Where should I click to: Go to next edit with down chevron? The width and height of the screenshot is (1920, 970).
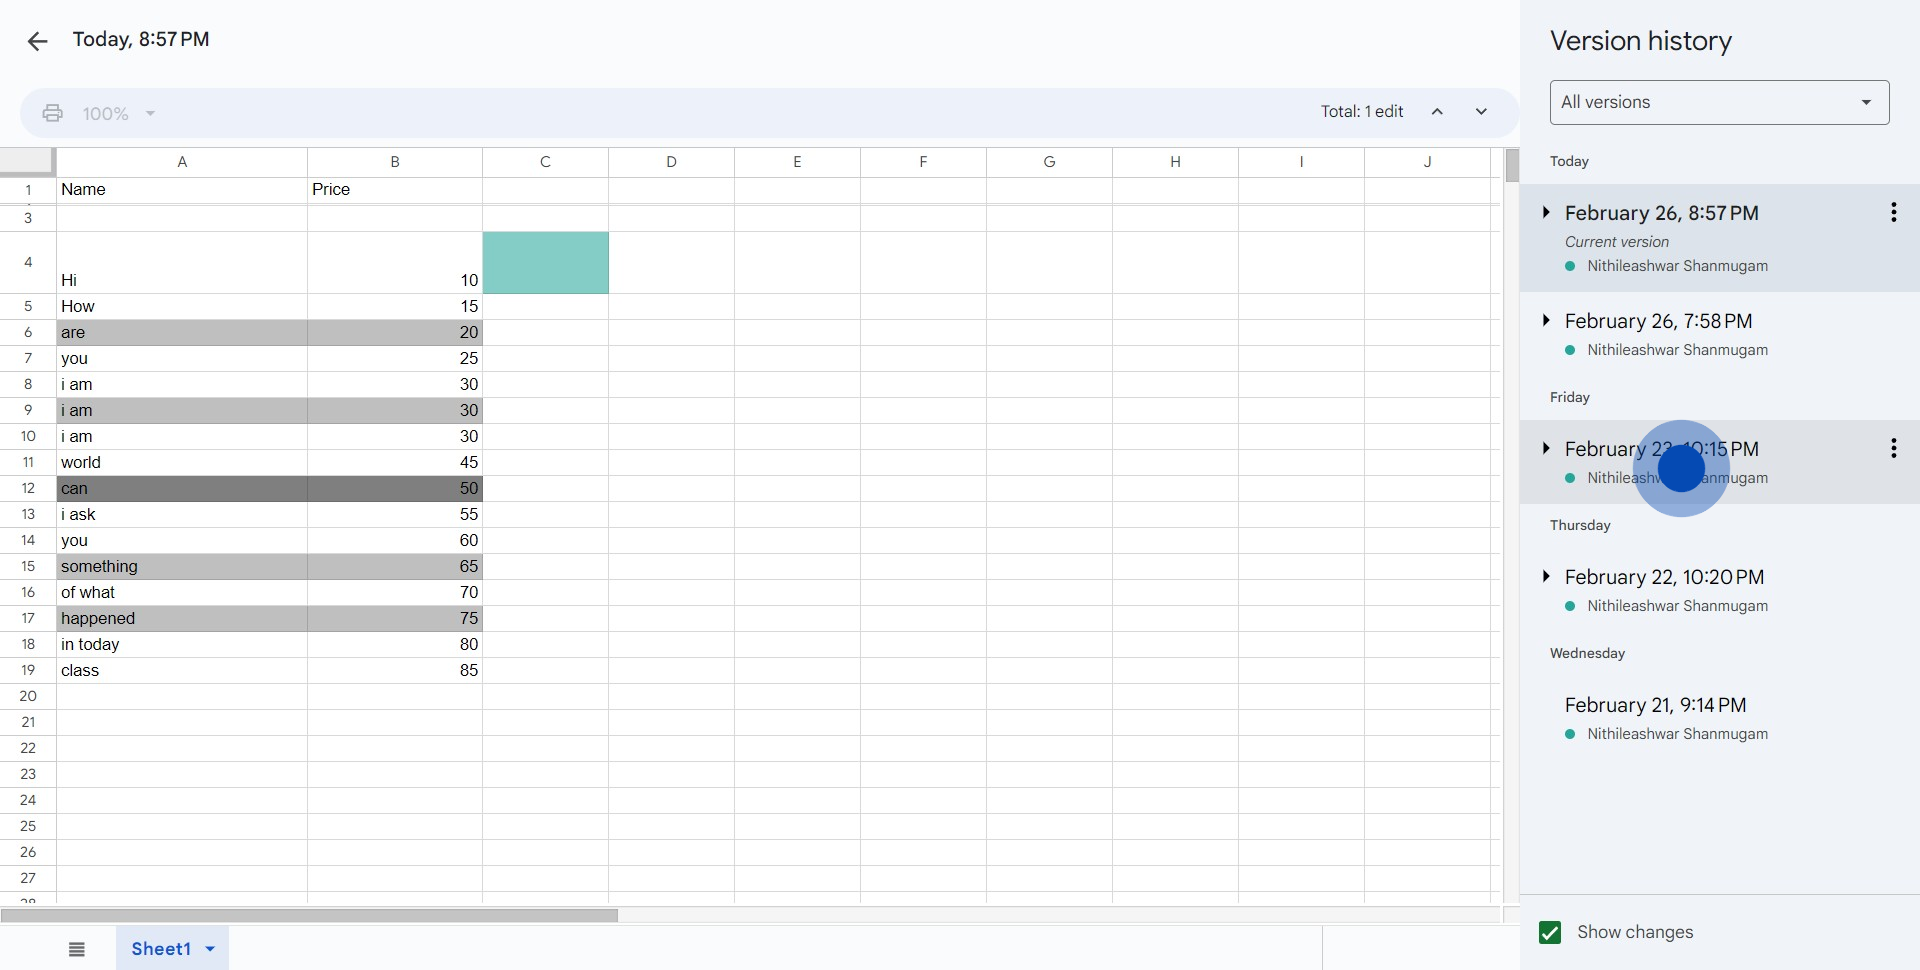pos(1481,112)
